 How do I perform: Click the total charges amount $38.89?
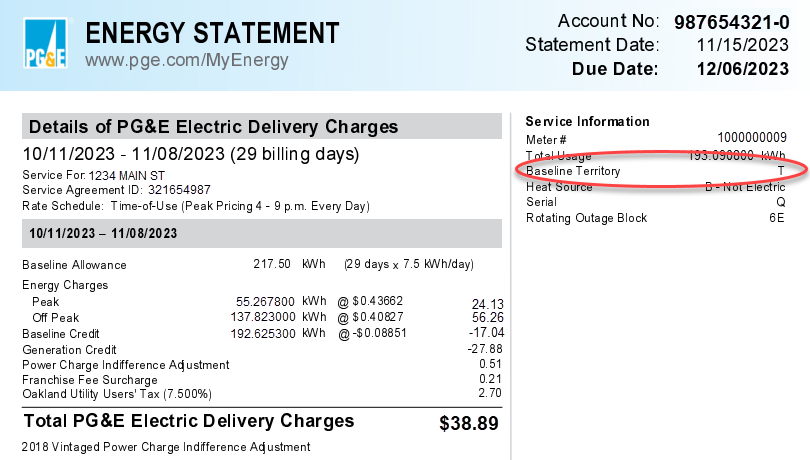[469, 424]
